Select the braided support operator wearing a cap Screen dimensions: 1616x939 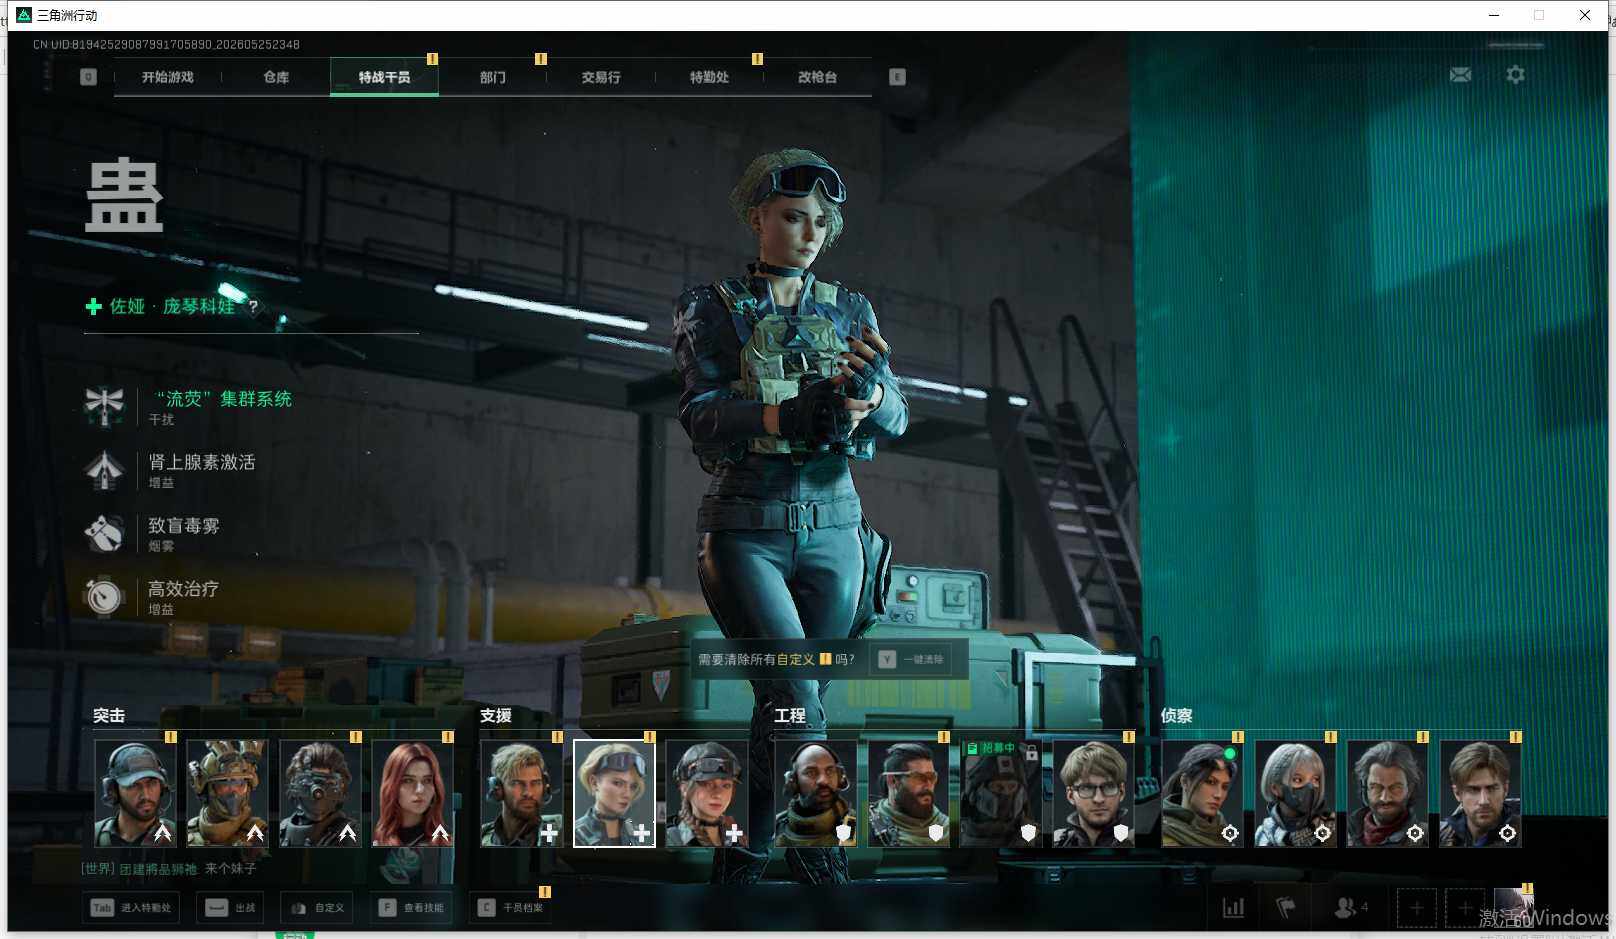pos(706,794)
